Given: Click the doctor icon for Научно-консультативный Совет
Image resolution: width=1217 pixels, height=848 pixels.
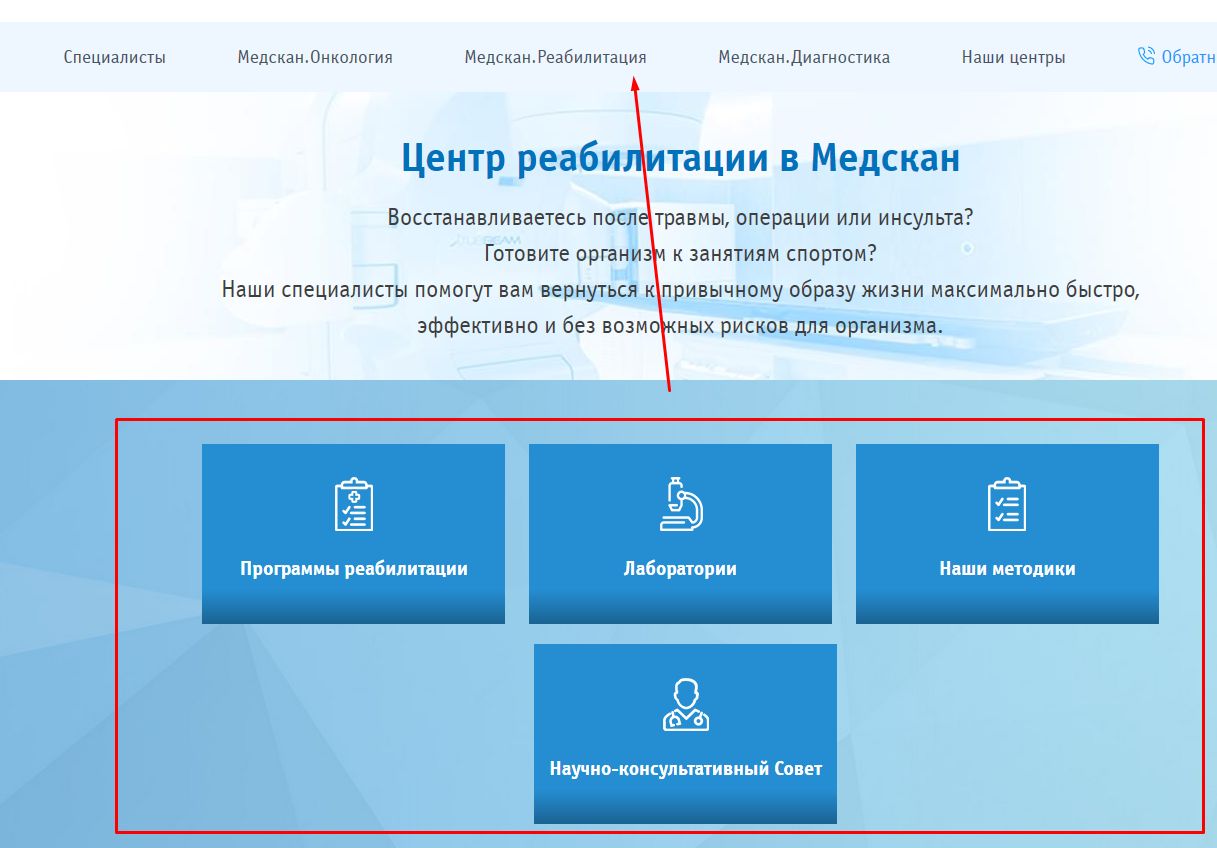Looking at the screenshot, I should click(x=685, y=705).
